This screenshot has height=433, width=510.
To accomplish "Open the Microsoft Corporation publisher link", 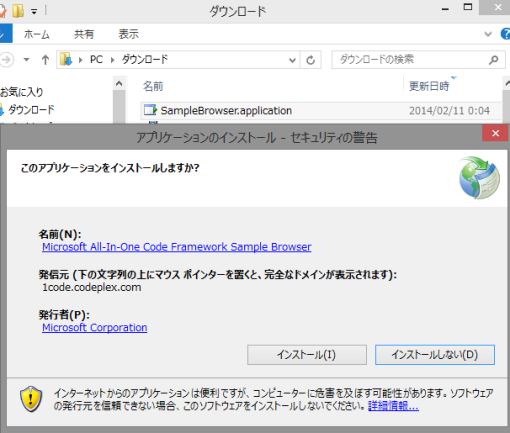I will pyautogui.click(x=95, y=328).
